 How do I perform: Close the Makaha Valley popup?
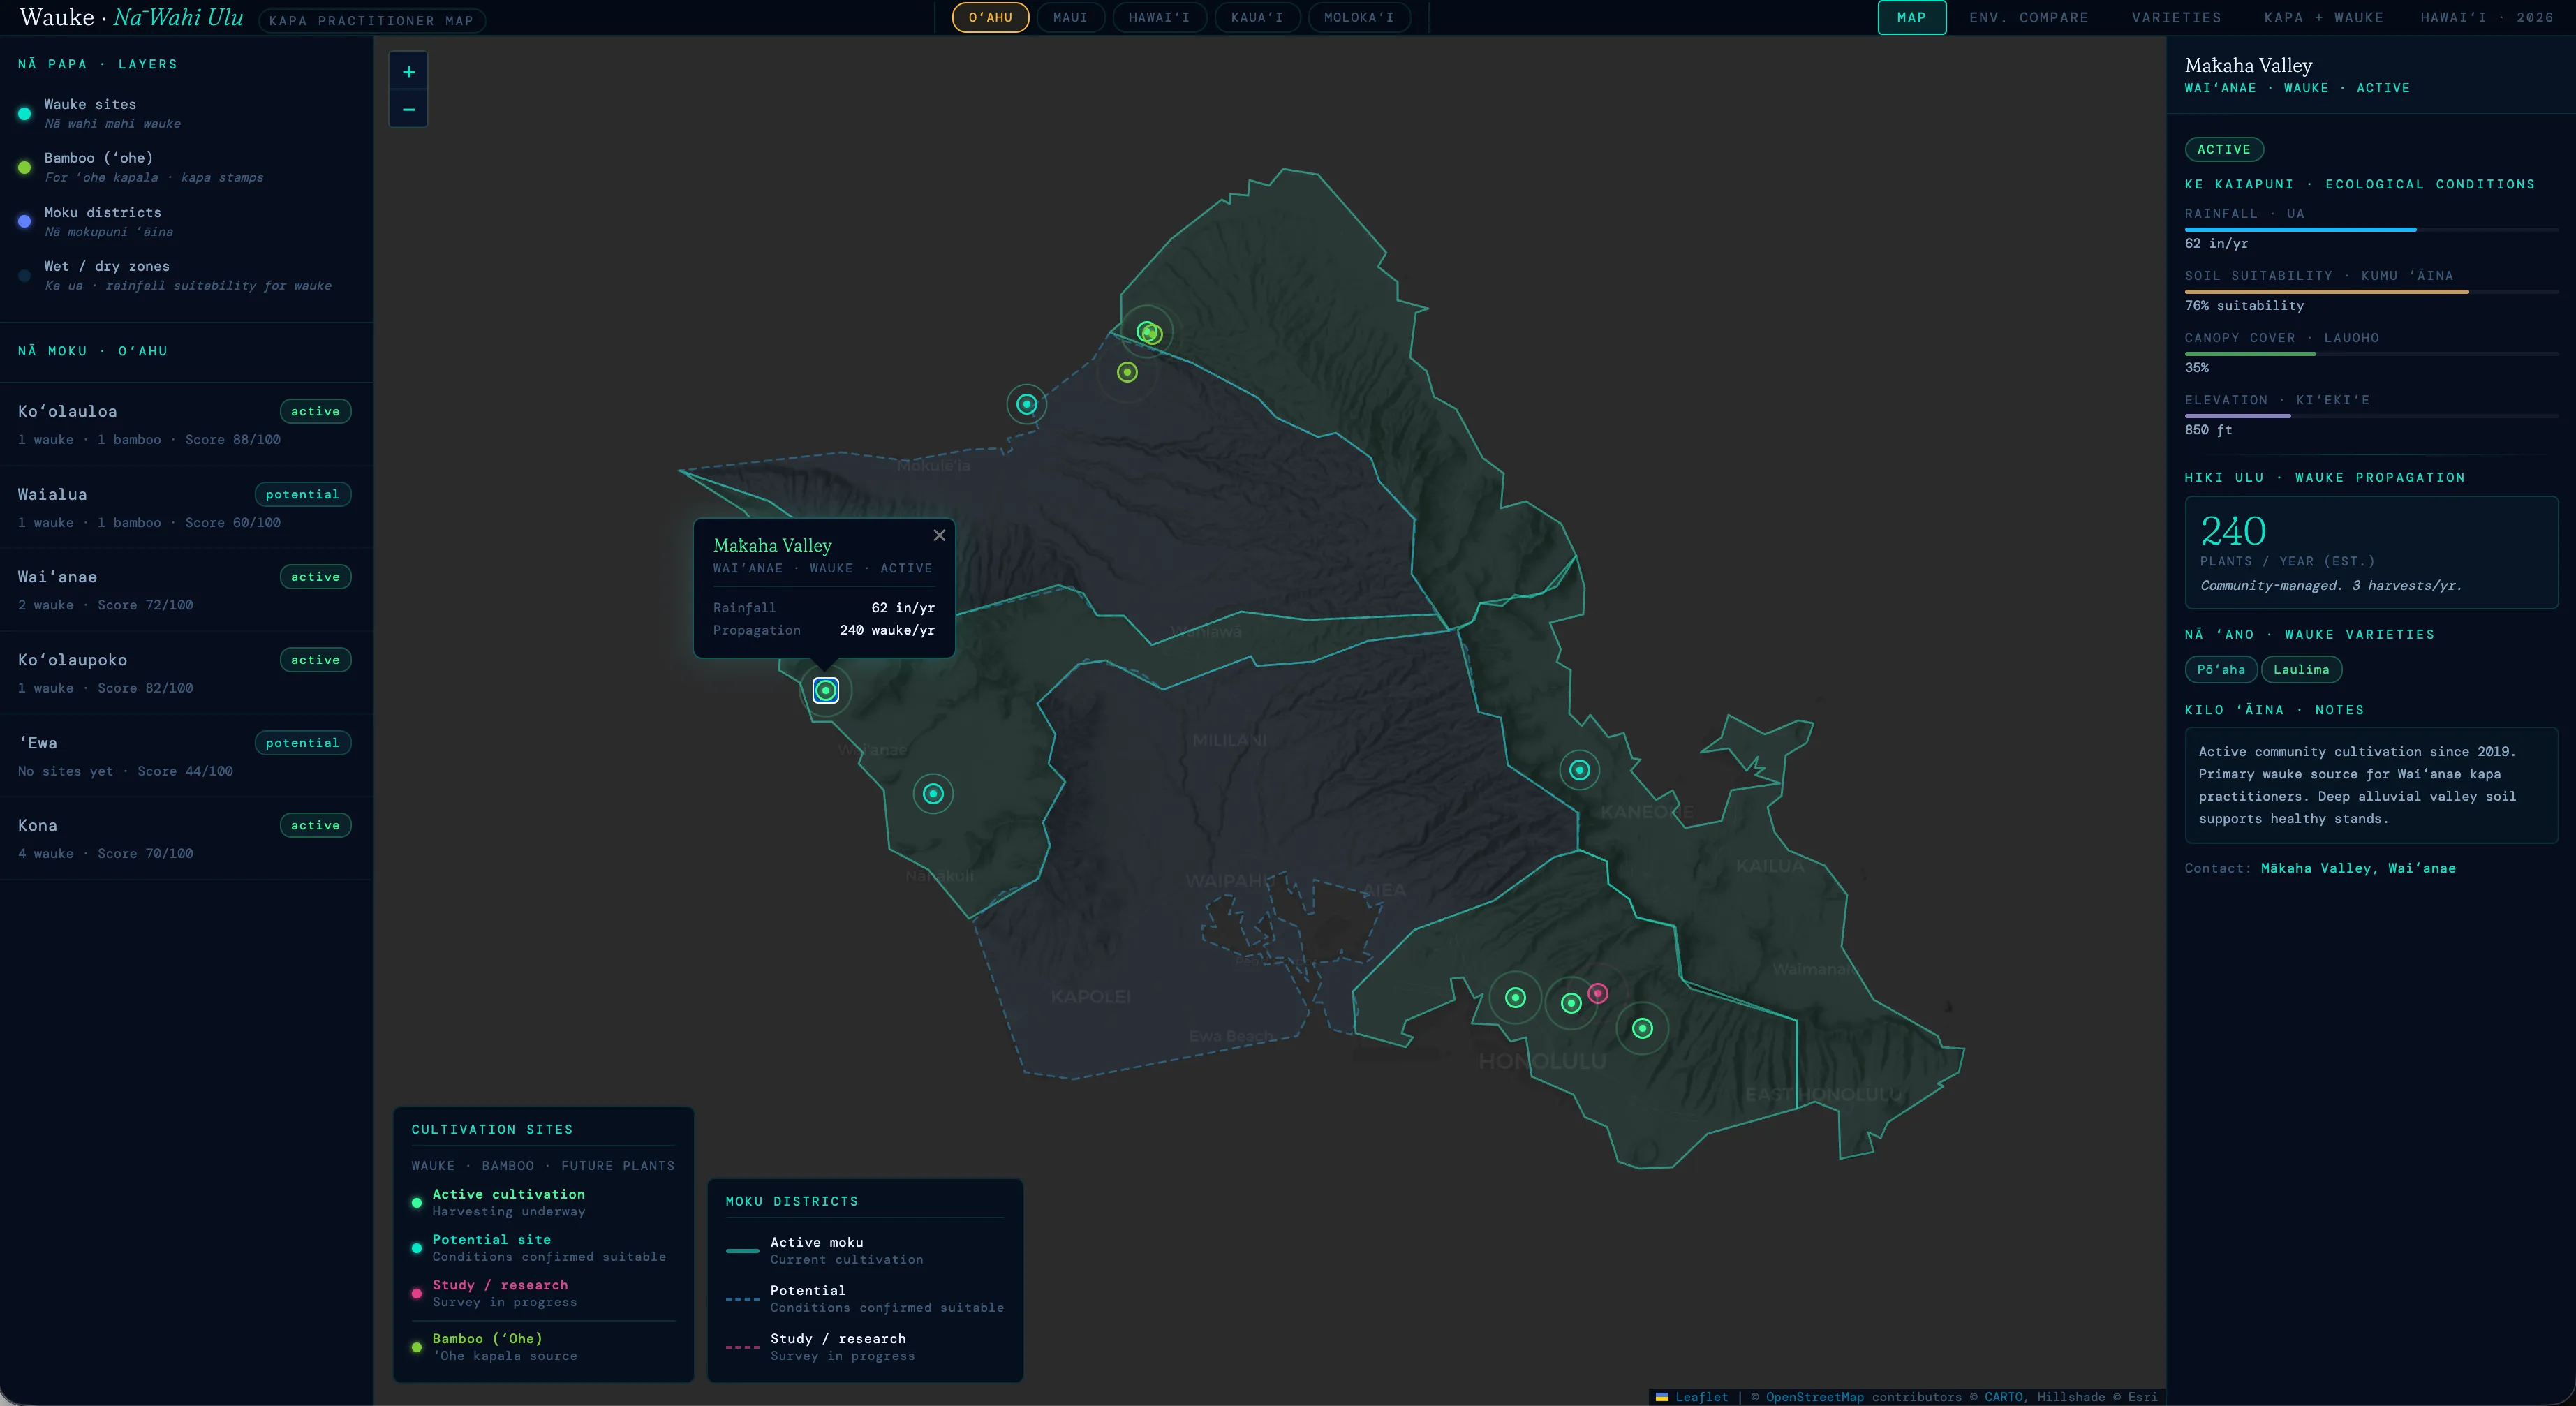click(x=939, y=535)
